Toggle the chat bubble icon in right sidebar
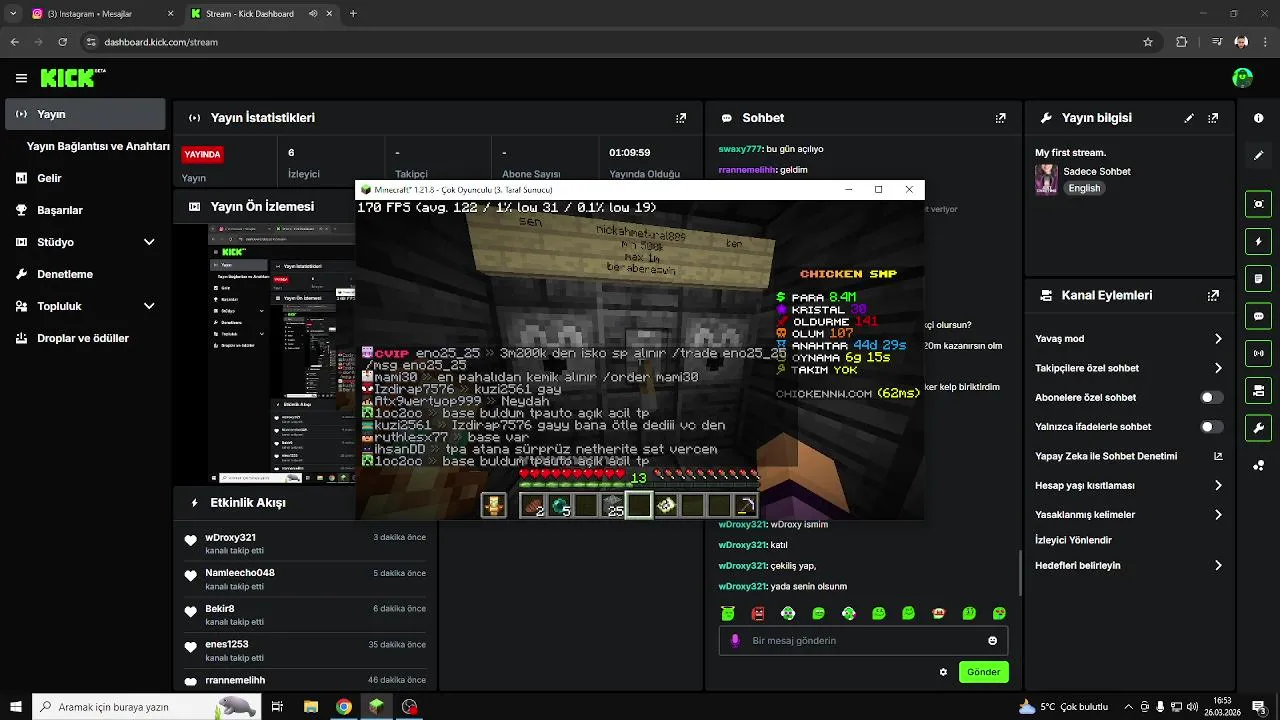This screenshot has width=1280, height=720. [x=1258, y=315]
